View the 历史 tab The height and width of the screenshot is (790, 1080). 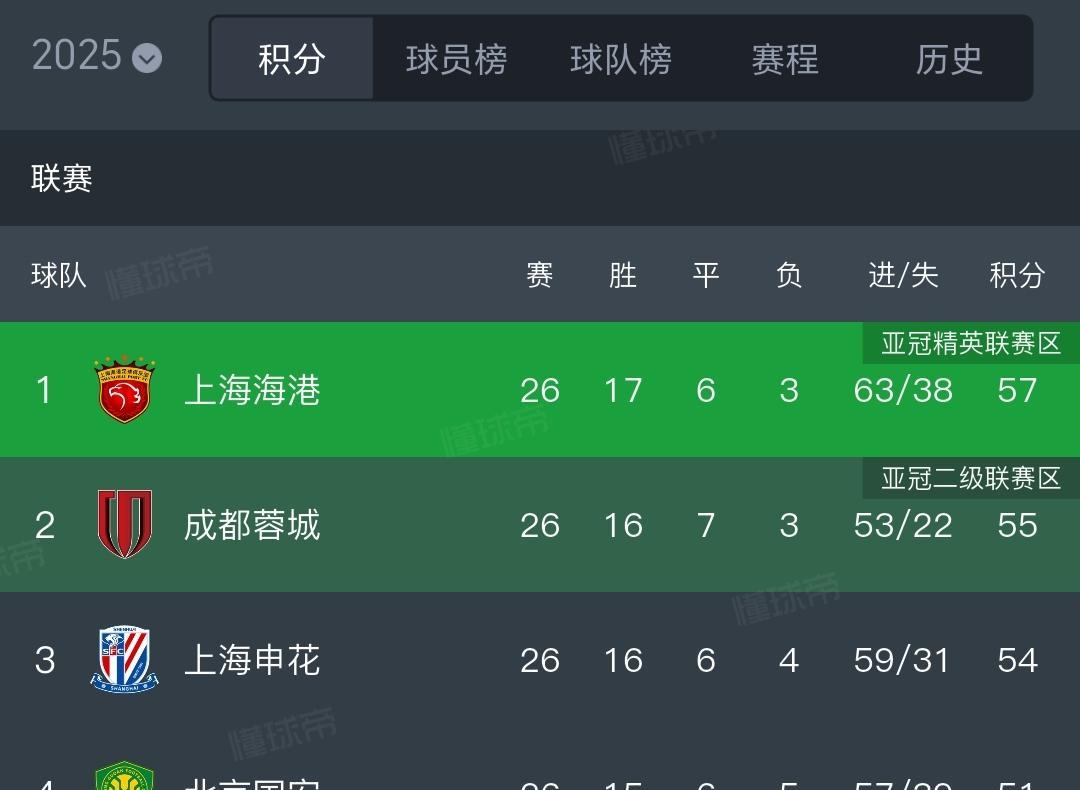coord(949,59)
